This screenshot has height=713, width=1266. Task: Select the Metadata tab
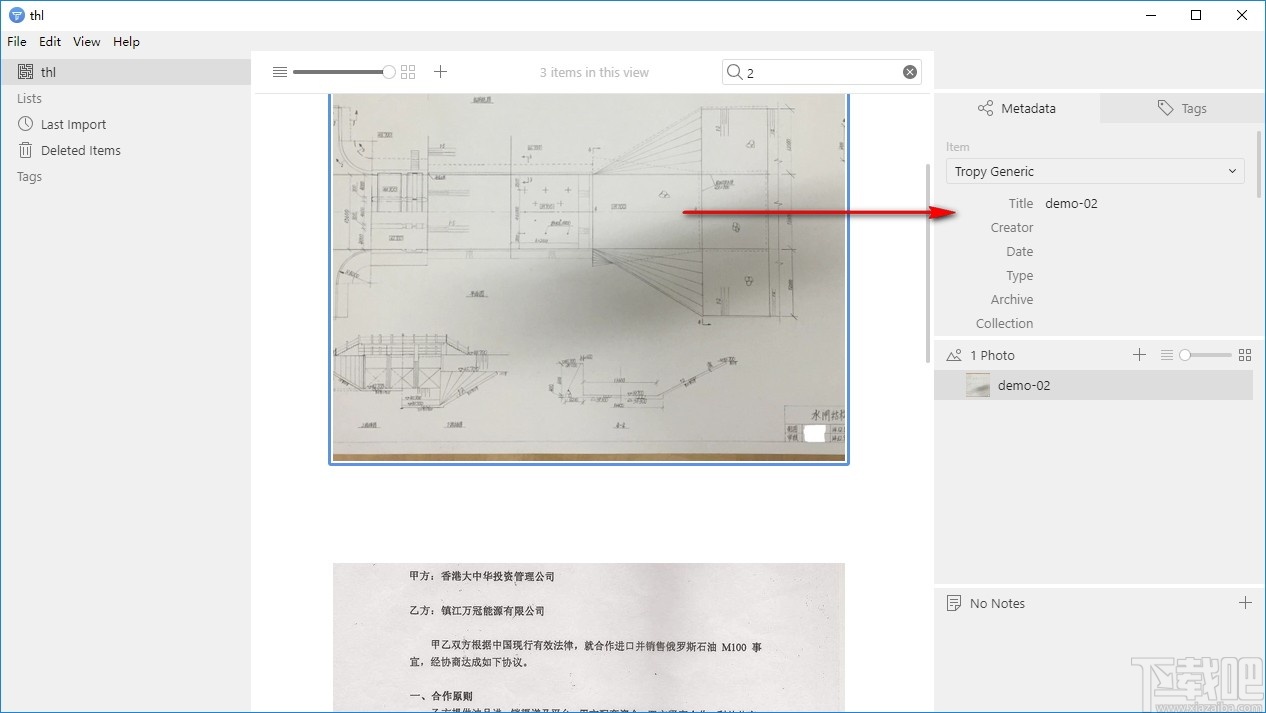pyautogui.click(x=1016, y=107)
